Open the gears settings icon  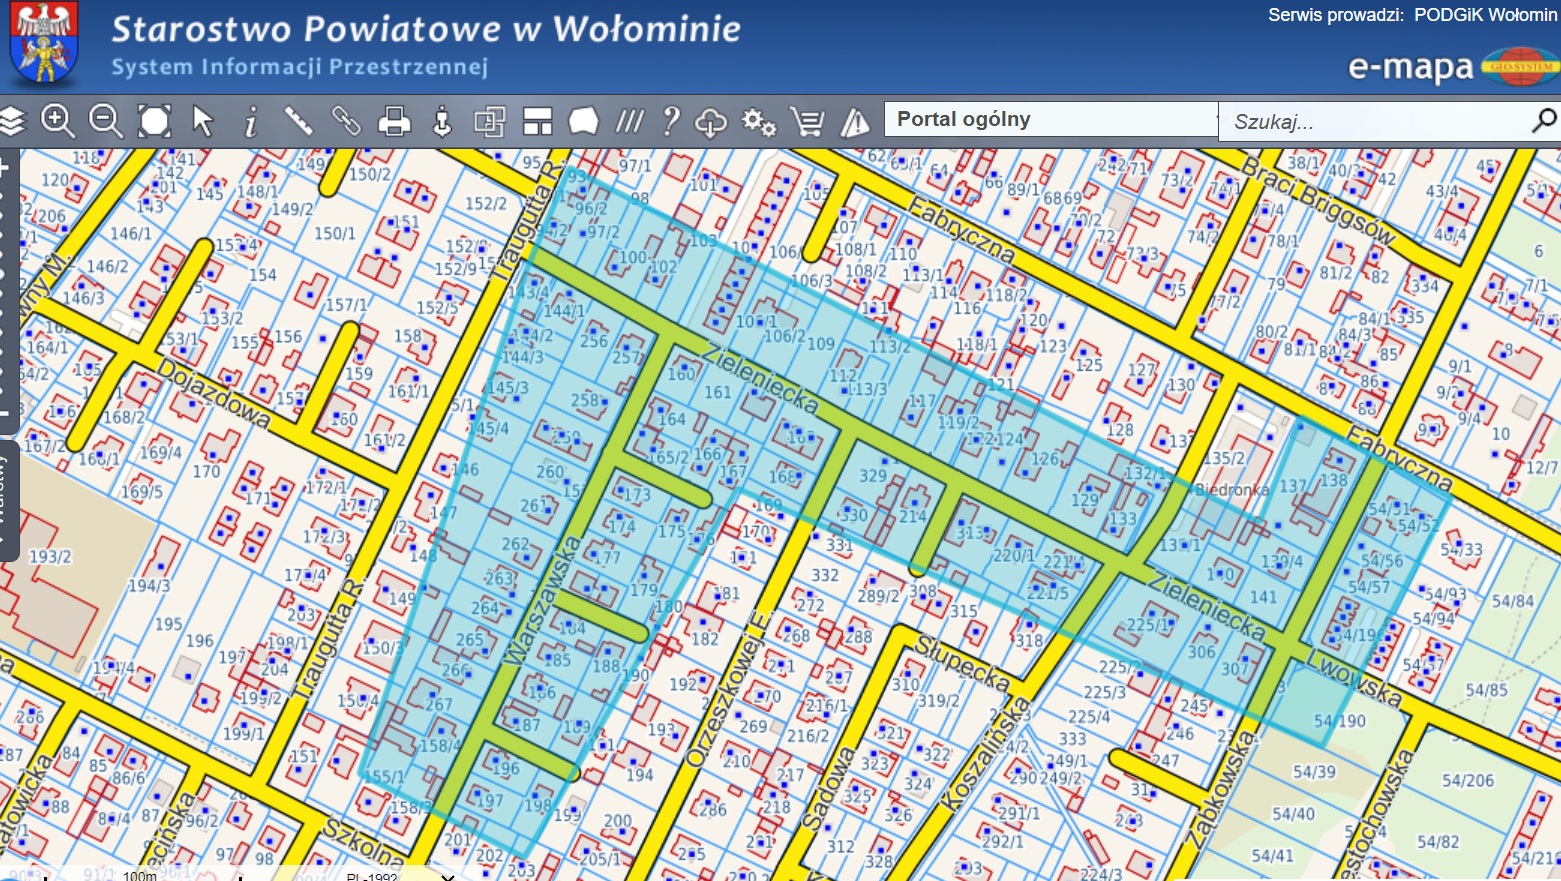point(759,122)
